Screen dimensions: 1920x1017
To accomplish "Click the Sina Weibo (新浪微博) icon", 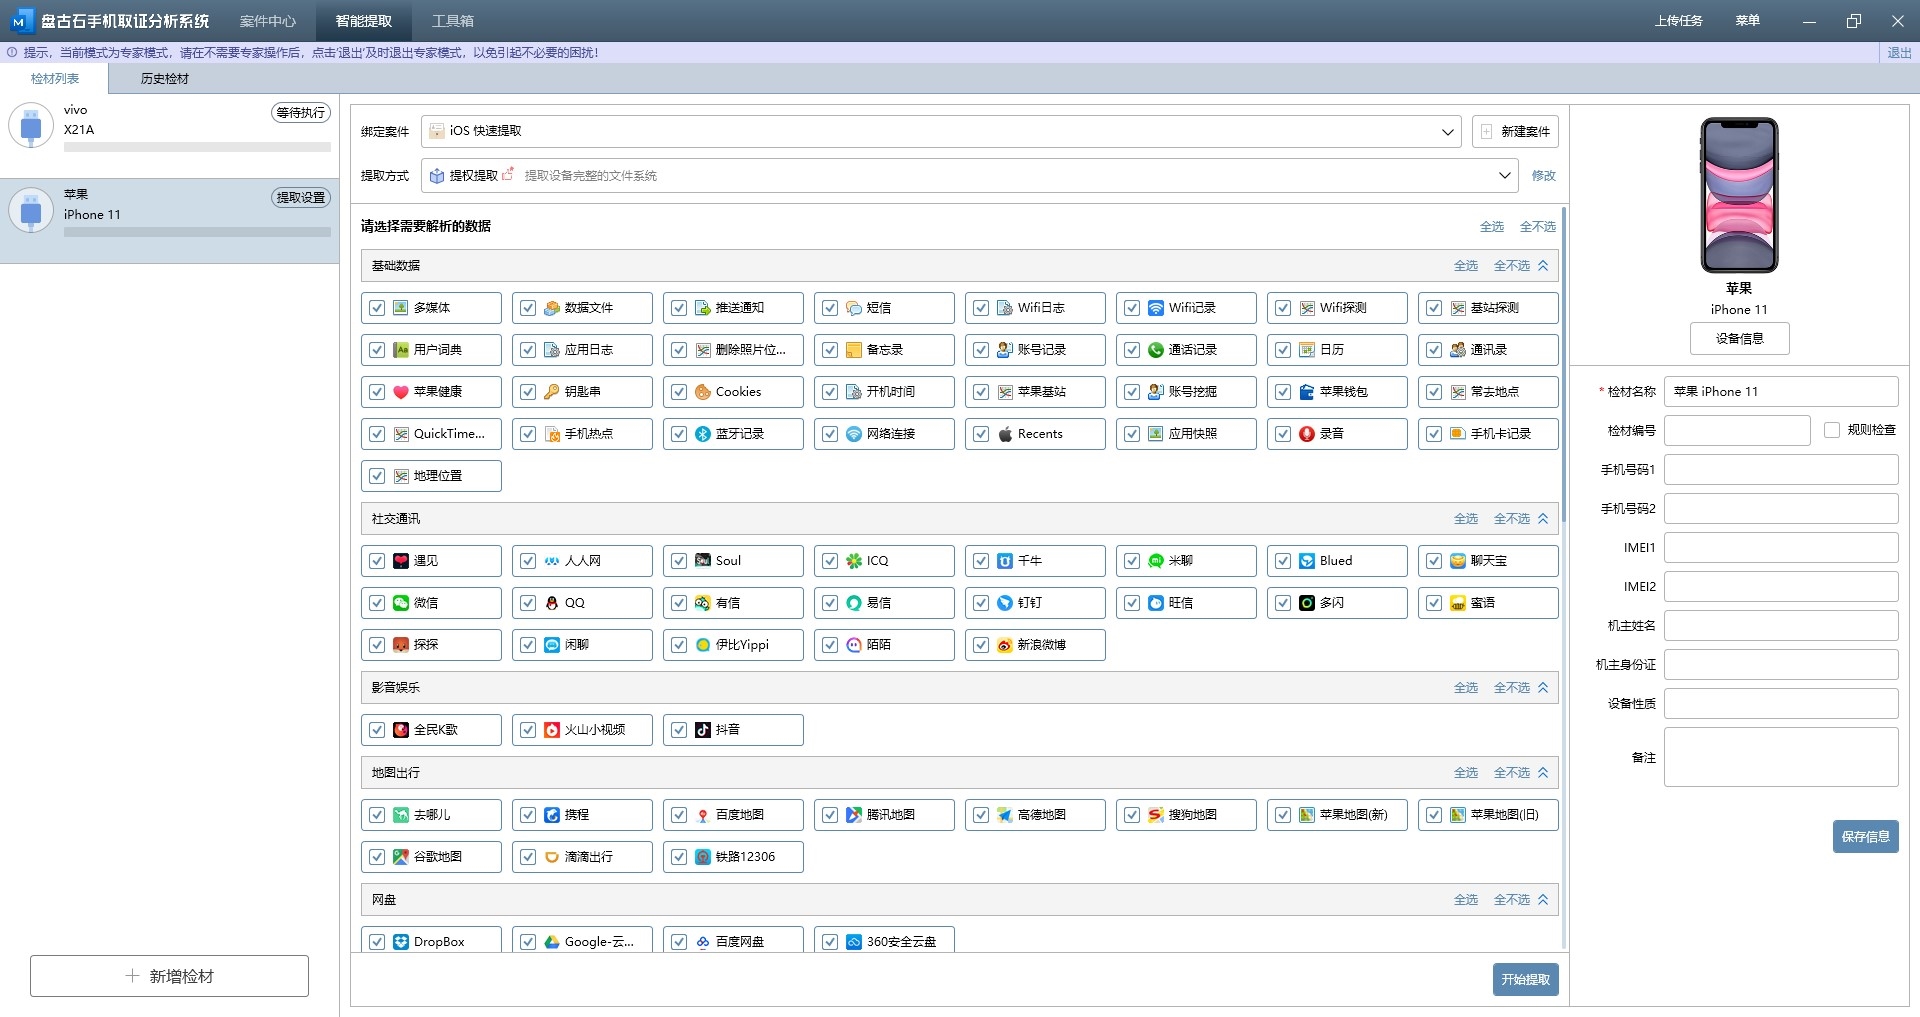I will [x=1005, y=645].
